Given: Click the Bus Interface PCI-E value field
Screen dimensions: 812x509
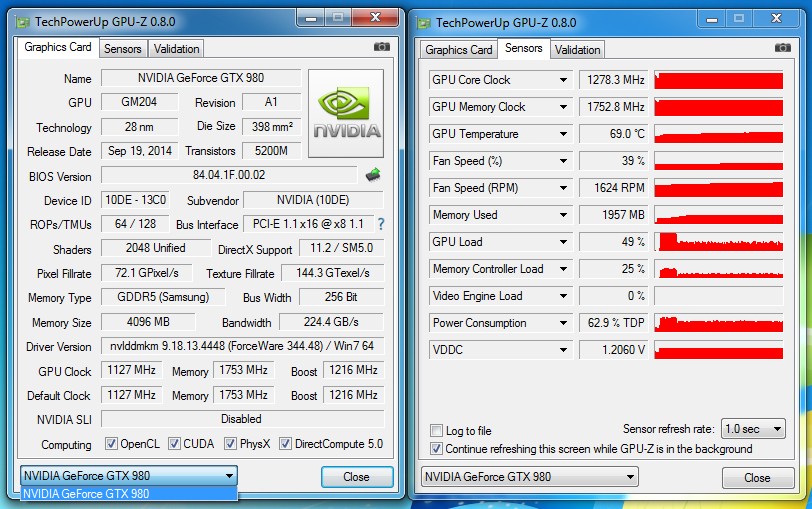Looking at the screenshot, I should pyautogui.click(x=308, y=224).
